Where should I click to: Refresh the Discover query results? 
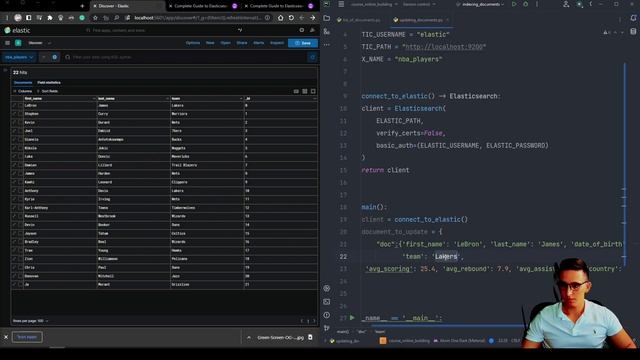[x=313, y=57]
